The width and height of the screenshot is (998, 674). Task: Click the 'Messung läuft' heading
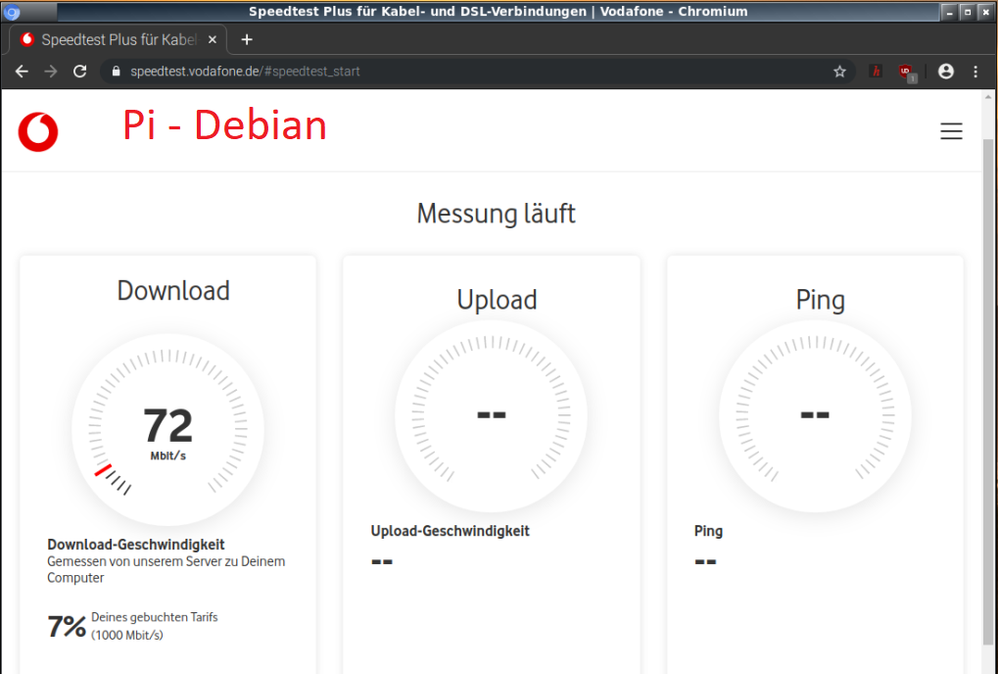496,214
